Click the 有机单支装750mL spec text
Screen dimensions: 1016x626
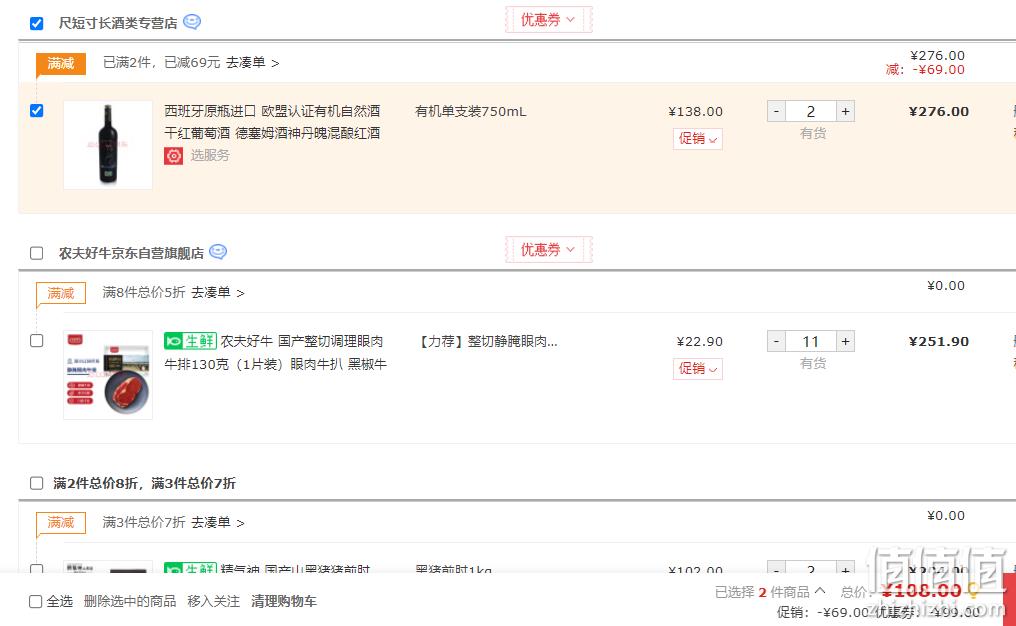tap(470, 111)
